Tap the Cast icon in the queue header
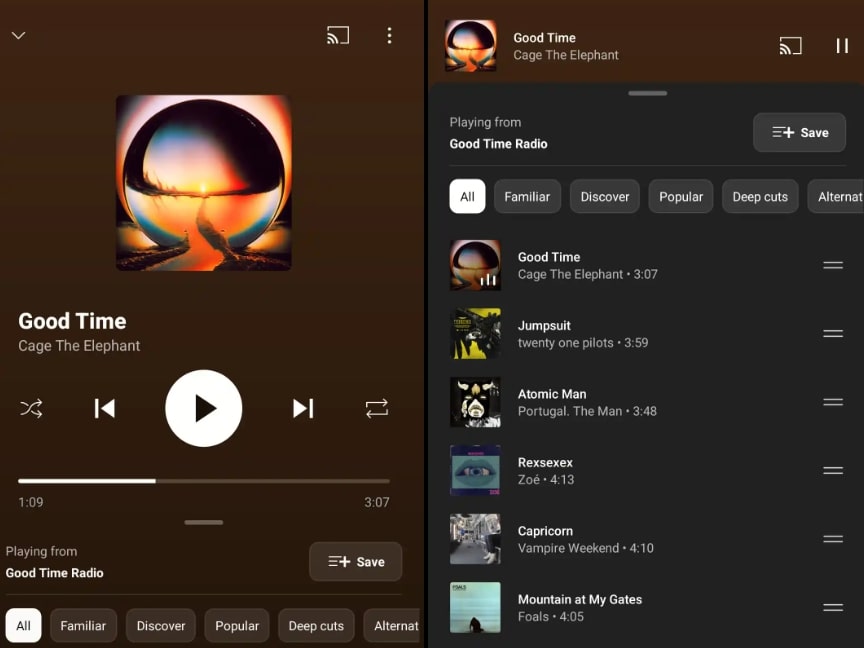Viewport: 864px width, 648px height. point(790,46)
